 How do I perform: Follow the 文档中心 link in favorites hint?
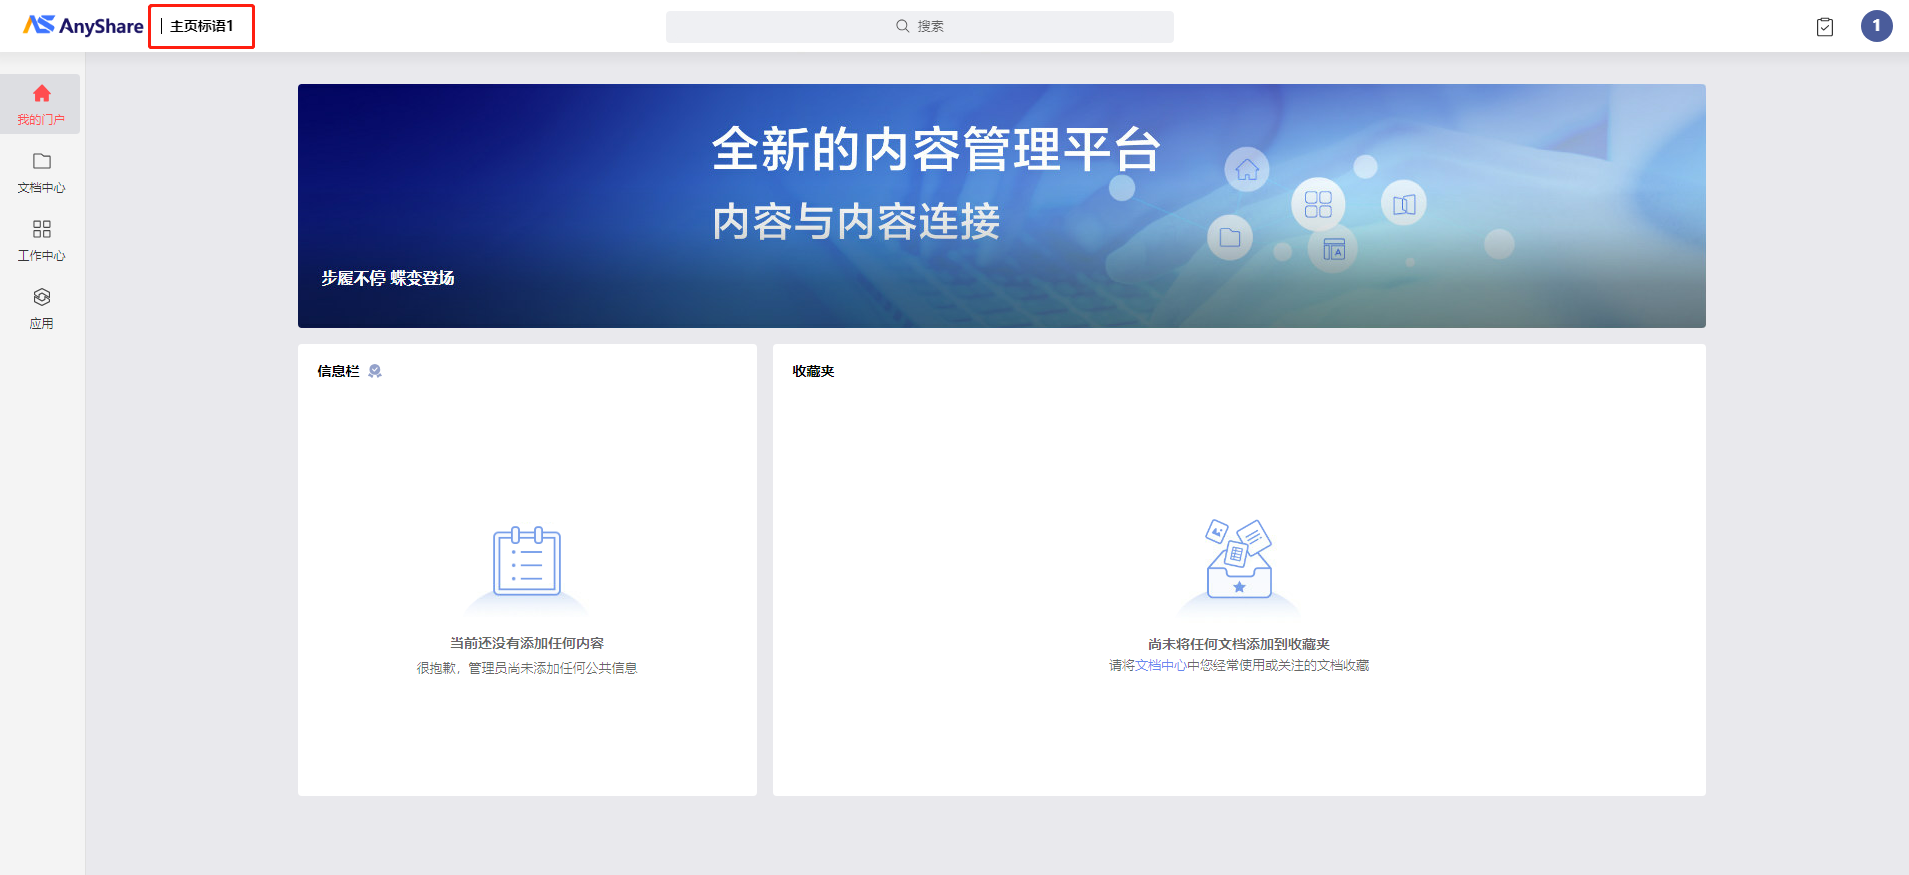pyautogui.click(x=1160, y=665)
